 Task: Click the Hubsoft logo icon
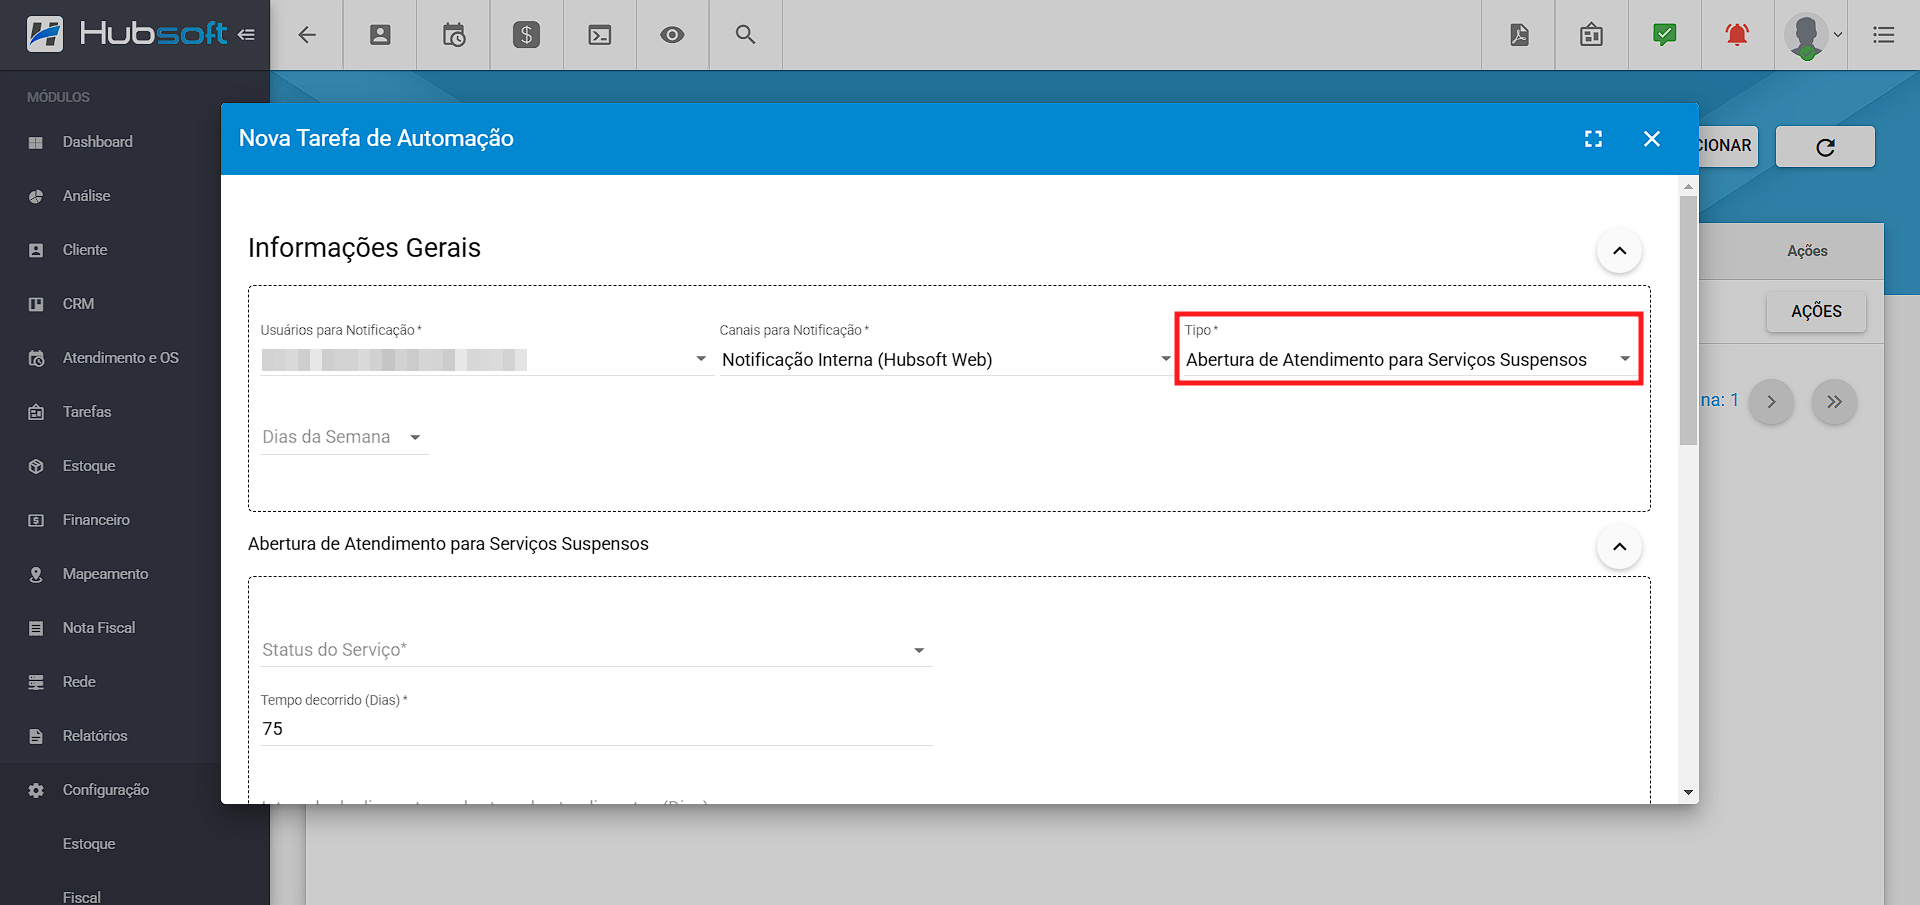[45, 34]
